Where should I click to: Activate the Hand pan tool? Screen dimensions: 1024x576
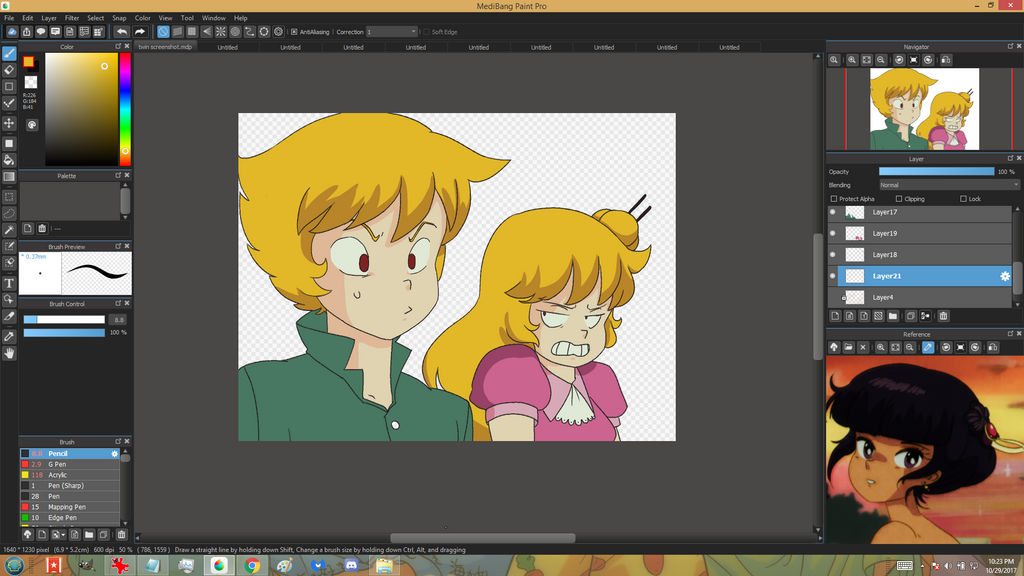[9, 353]
